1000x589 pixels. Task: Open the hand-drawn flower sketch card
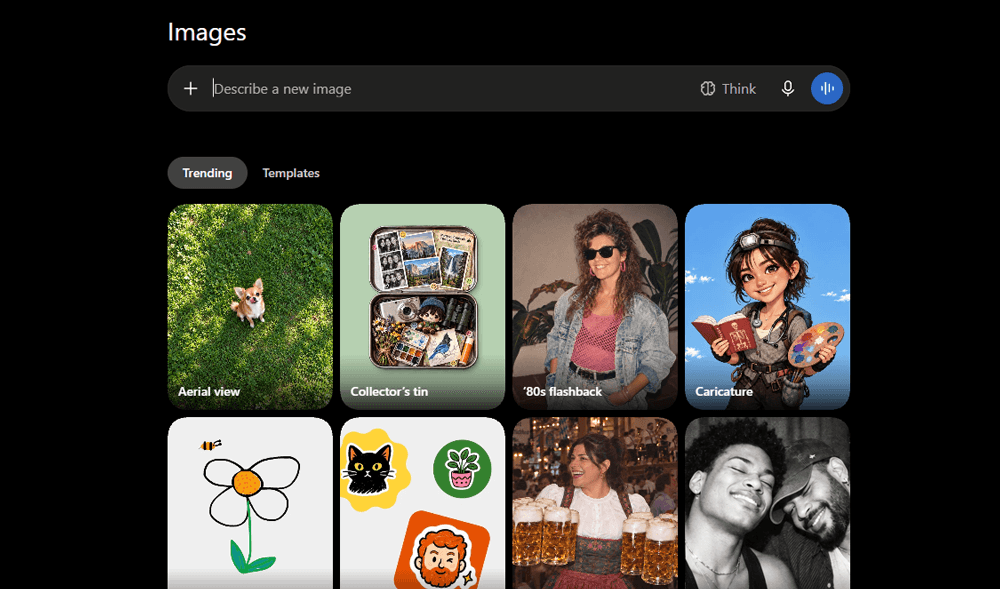point(250,503)
